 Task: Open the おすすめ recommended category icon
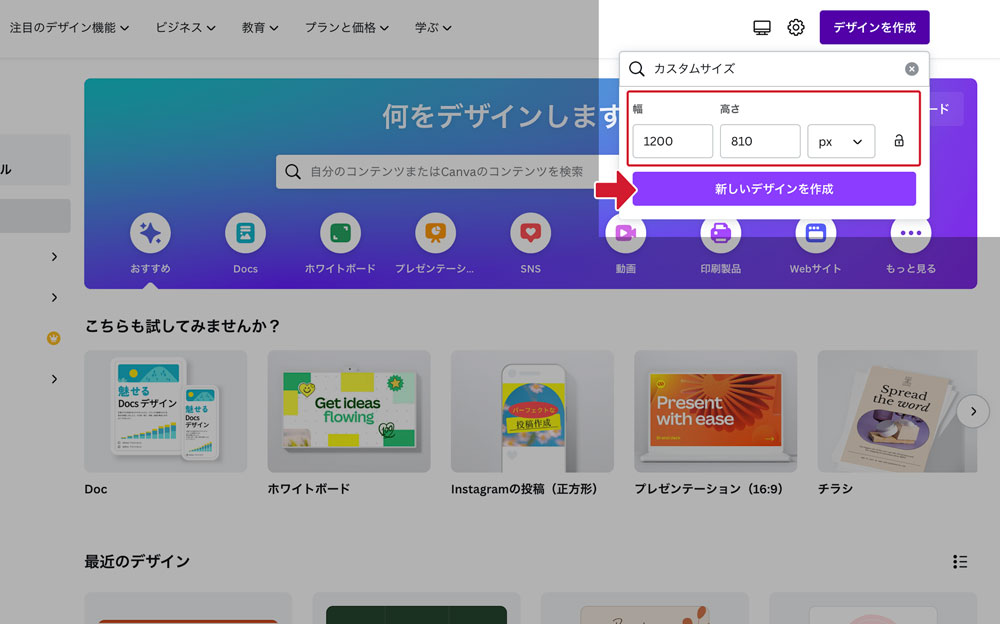(x=151, y=233)
